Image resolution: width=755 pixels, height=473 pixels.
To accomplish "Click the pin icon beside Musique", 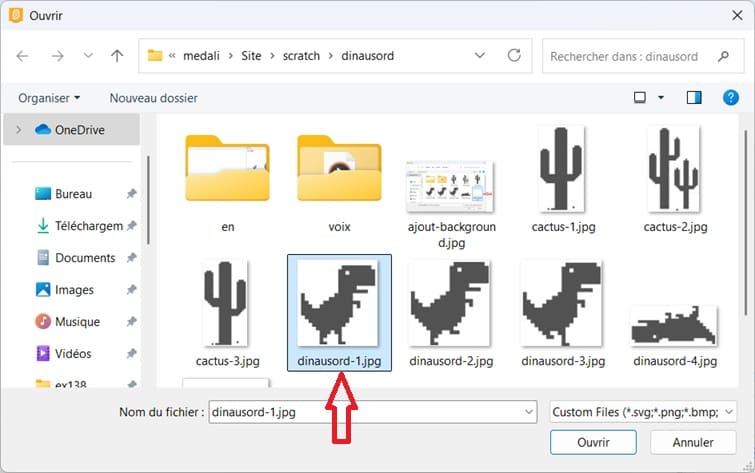I will click(x=131, y=321).
